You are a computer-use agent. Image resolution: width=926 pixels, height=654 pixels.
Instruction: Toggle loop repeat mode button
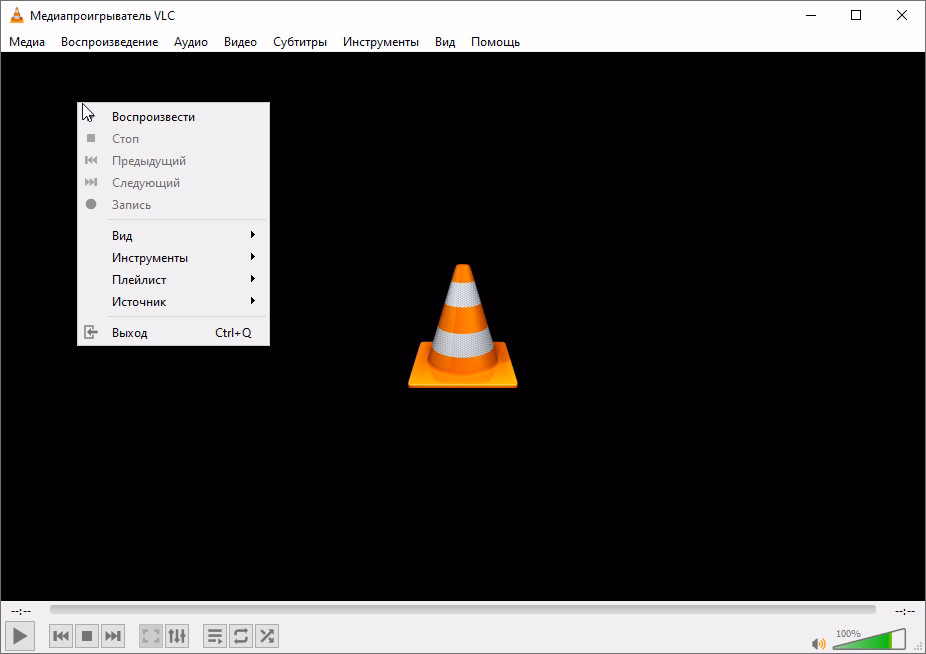(241, 636)
